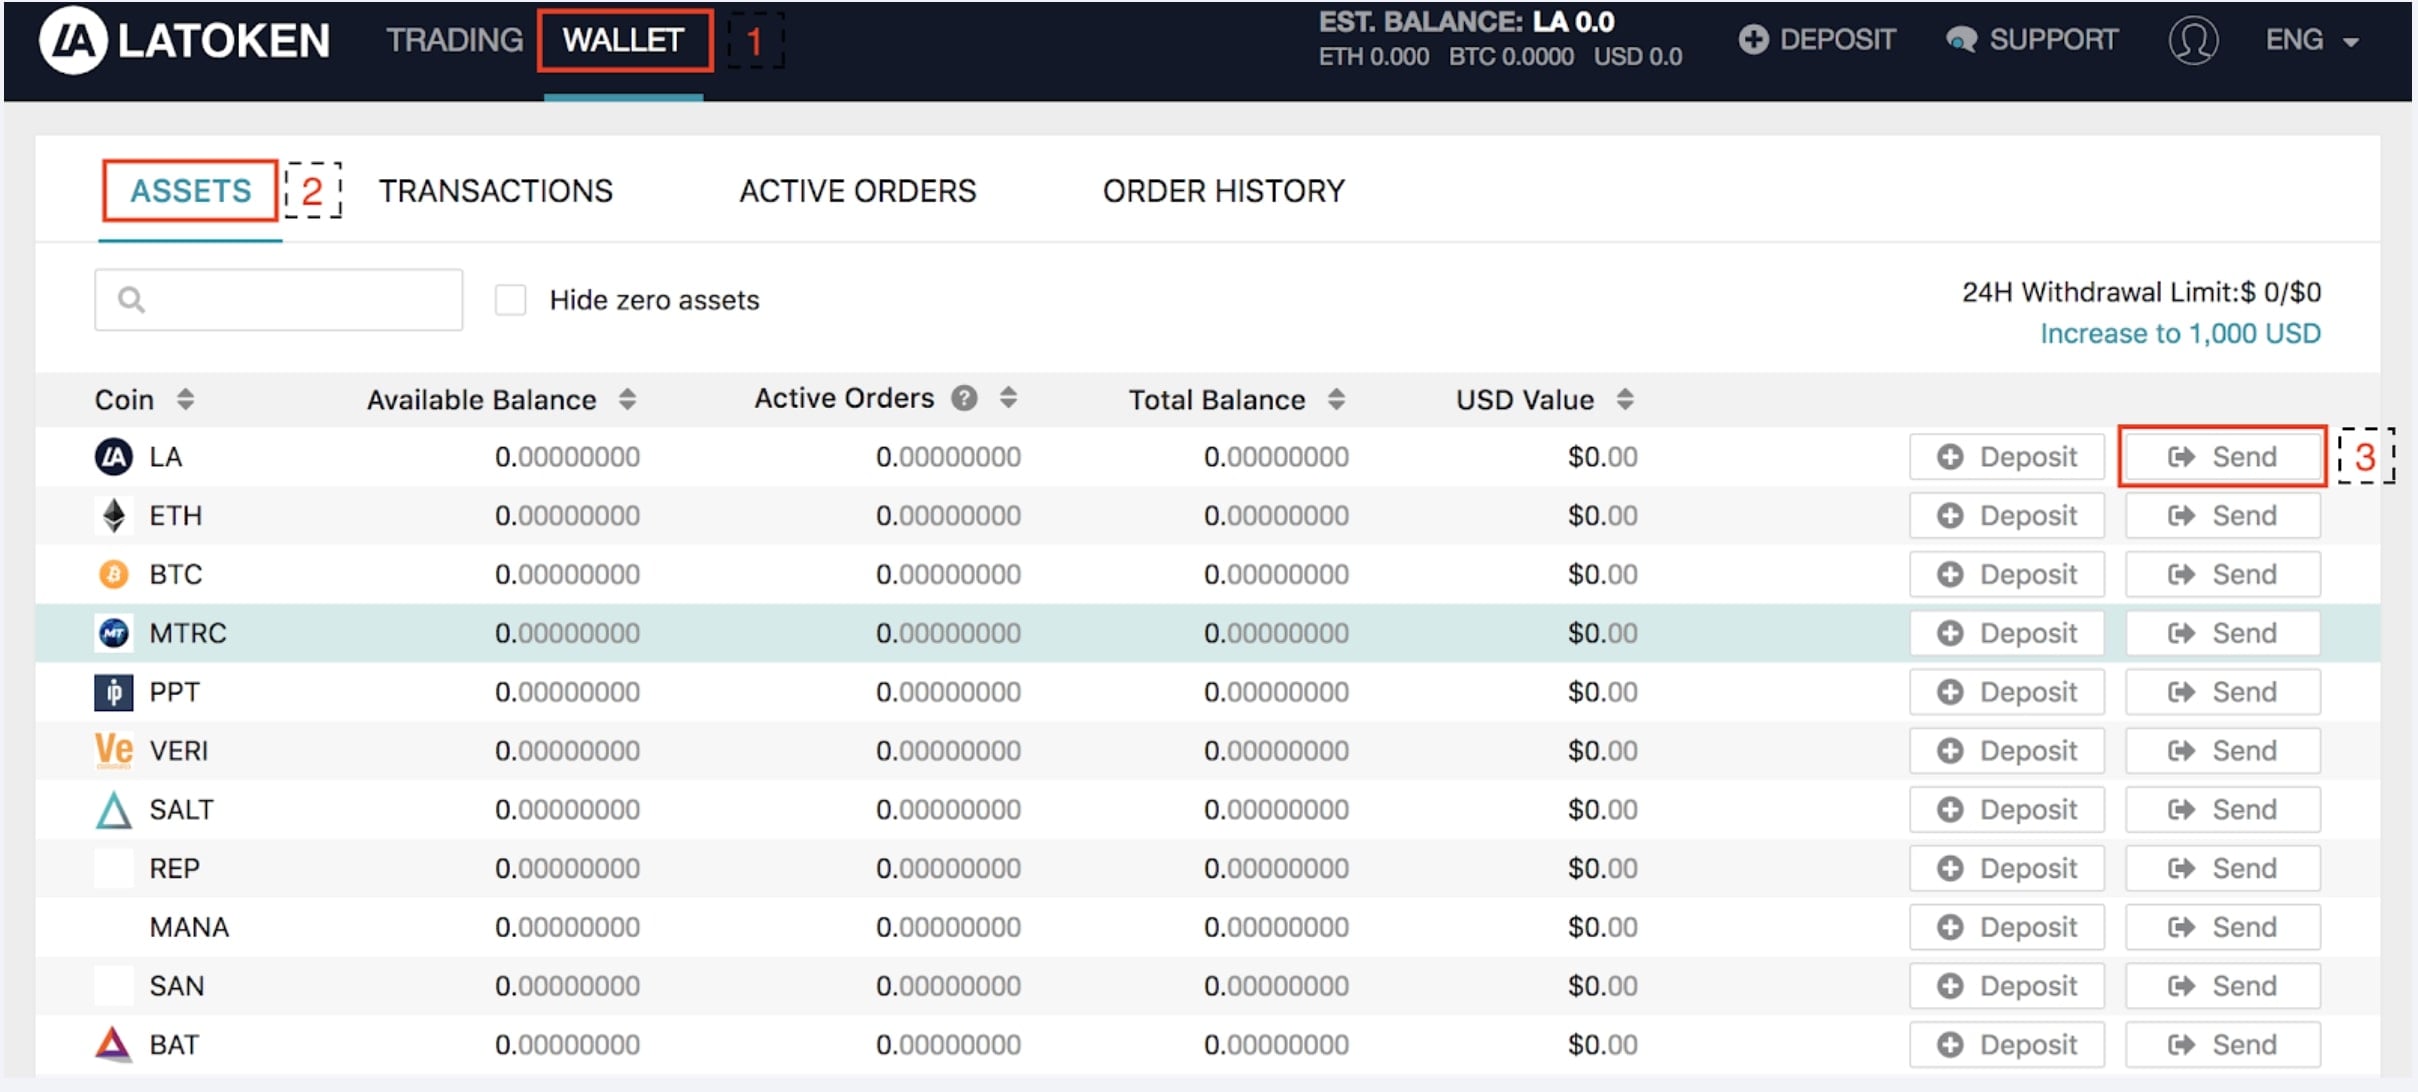Click the EST. BALANCE LA 0.0 text
The height and width of the screenshot is (1092, 2418).
tap(1466, 21)
